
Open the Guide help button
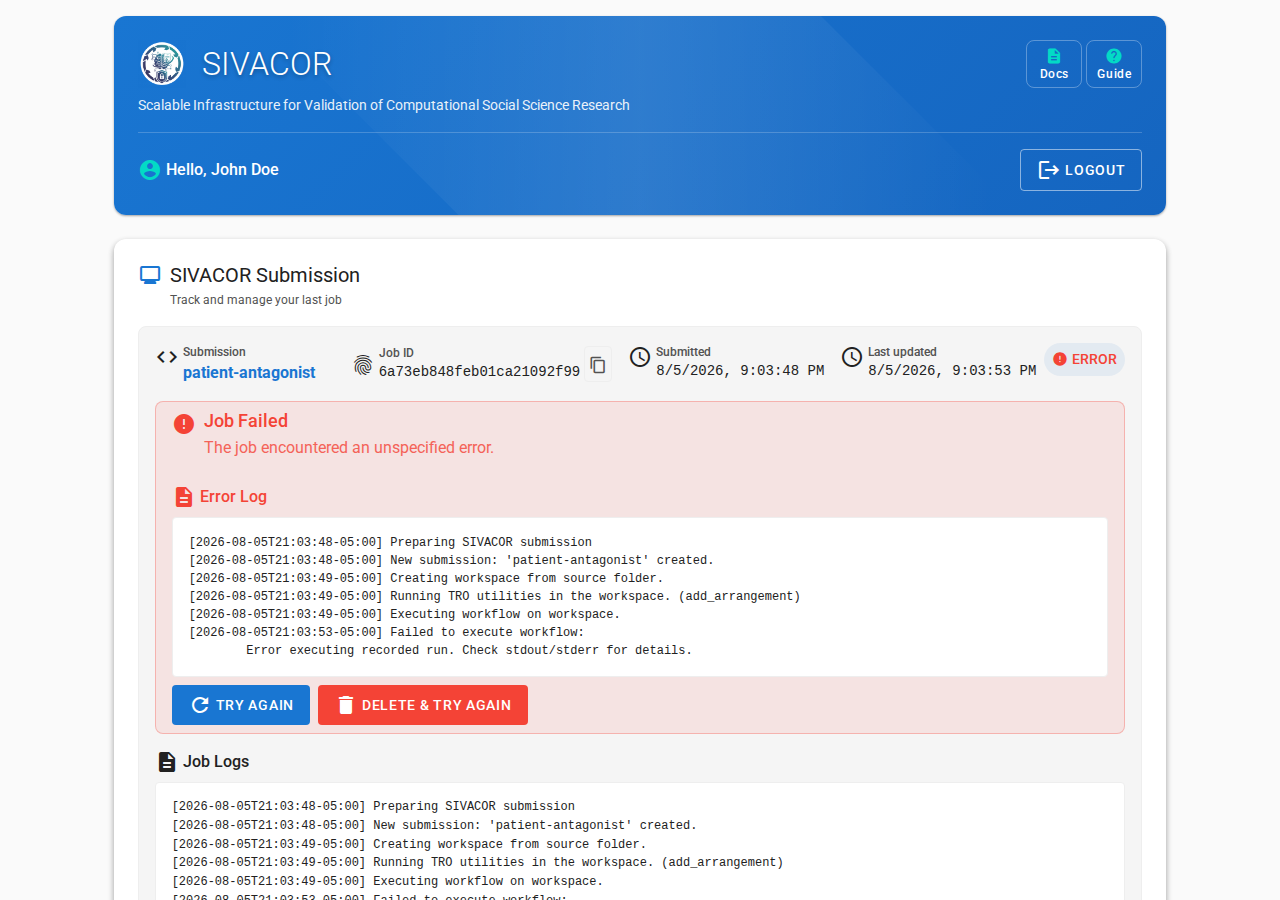coord(1114,64)
